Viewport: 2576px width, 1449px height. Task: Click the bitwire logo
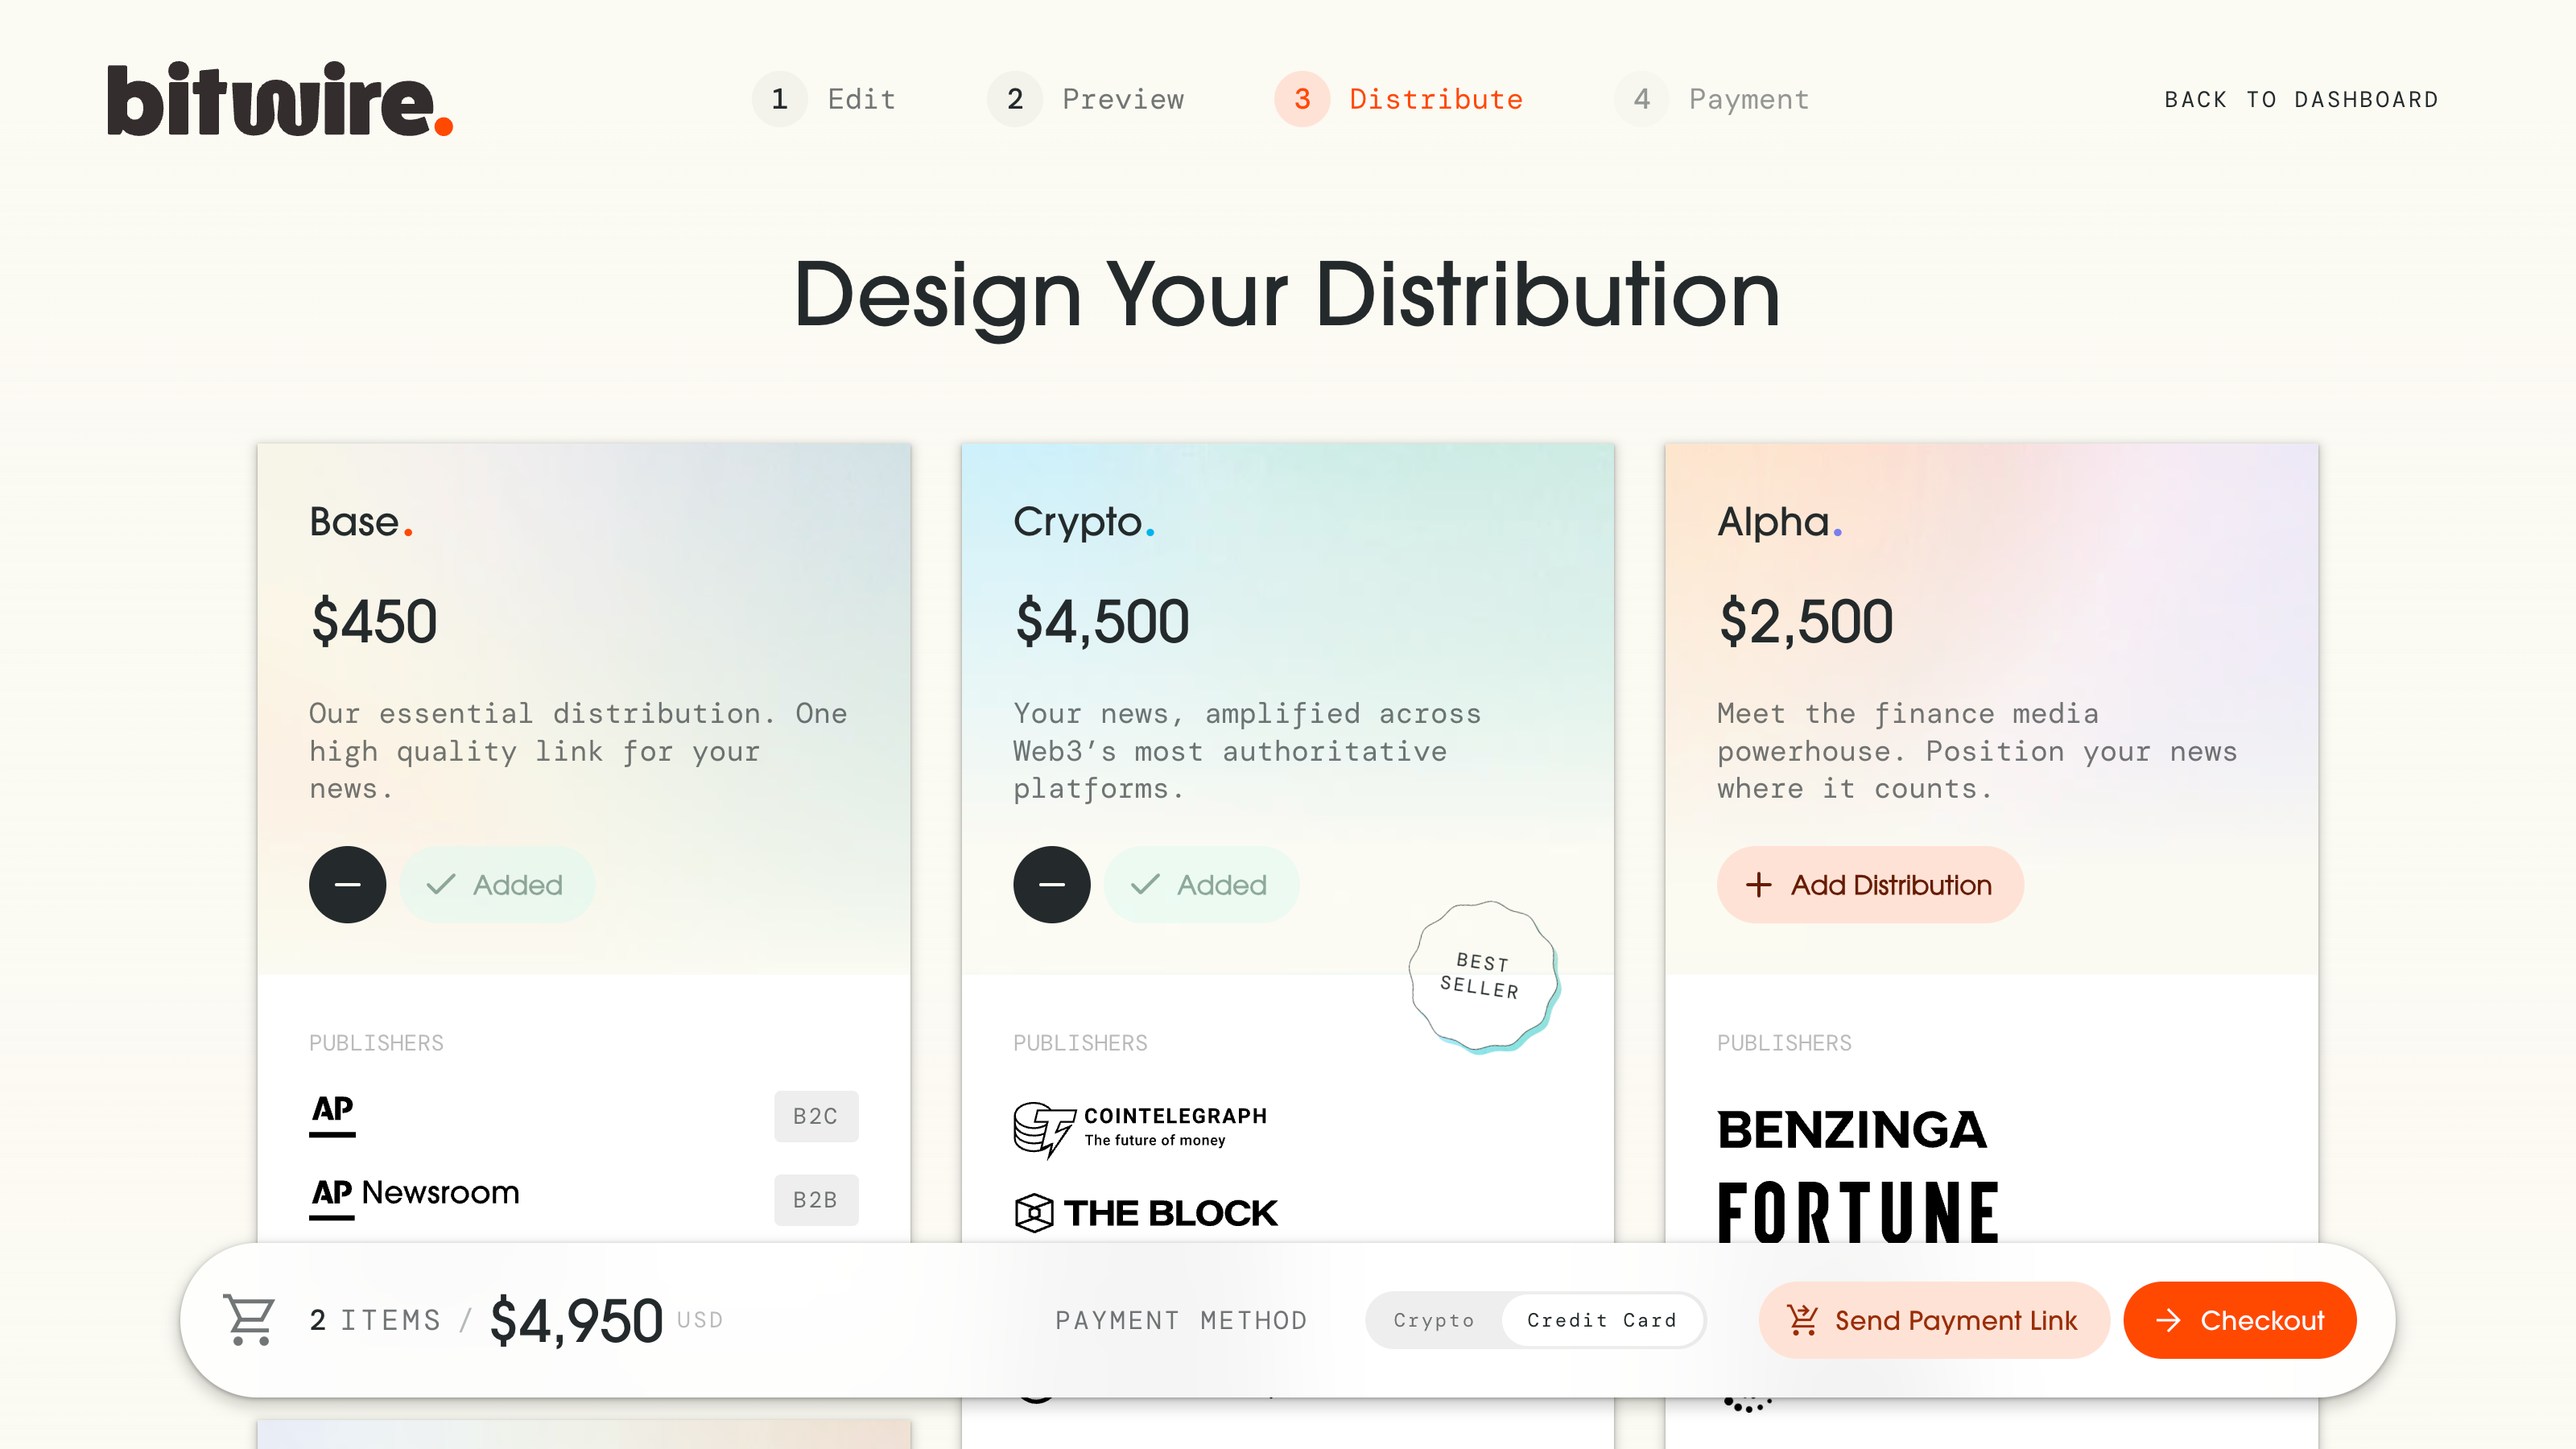[x=280, y=100]
